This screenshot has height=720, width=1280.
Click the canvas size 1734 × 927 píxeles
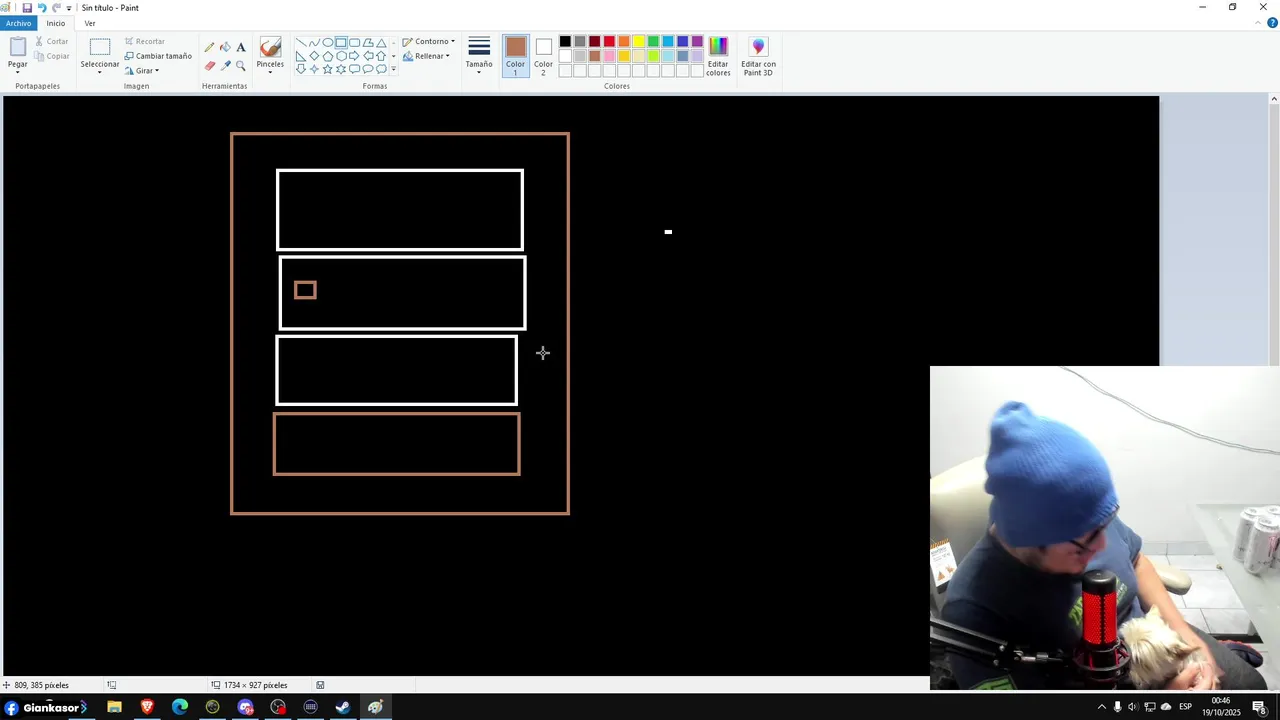[x=256, y=685]
